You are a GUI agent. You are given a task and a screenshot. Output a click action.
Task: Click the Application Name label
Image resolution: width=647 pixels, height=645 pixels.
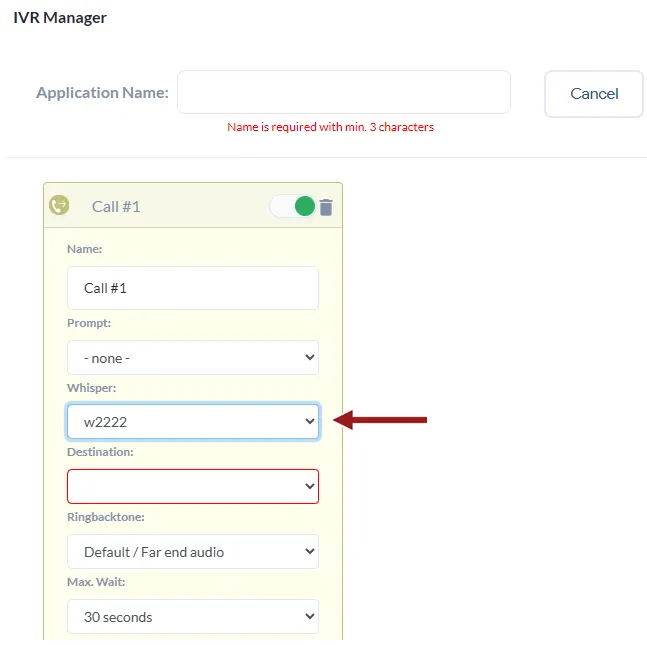click(x=102, y=93)
